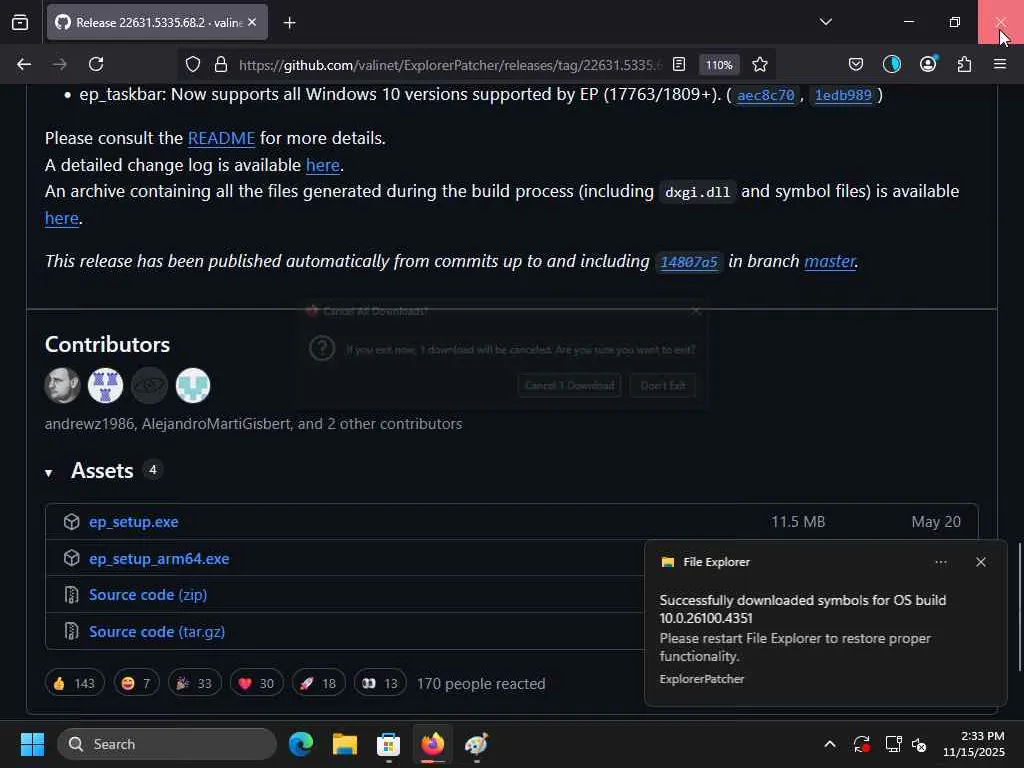Image resolution: width=1024 pixels, height=768 pixels.
Task: Switch to Firefox taskbar icon
Action: tap(432, 744)
